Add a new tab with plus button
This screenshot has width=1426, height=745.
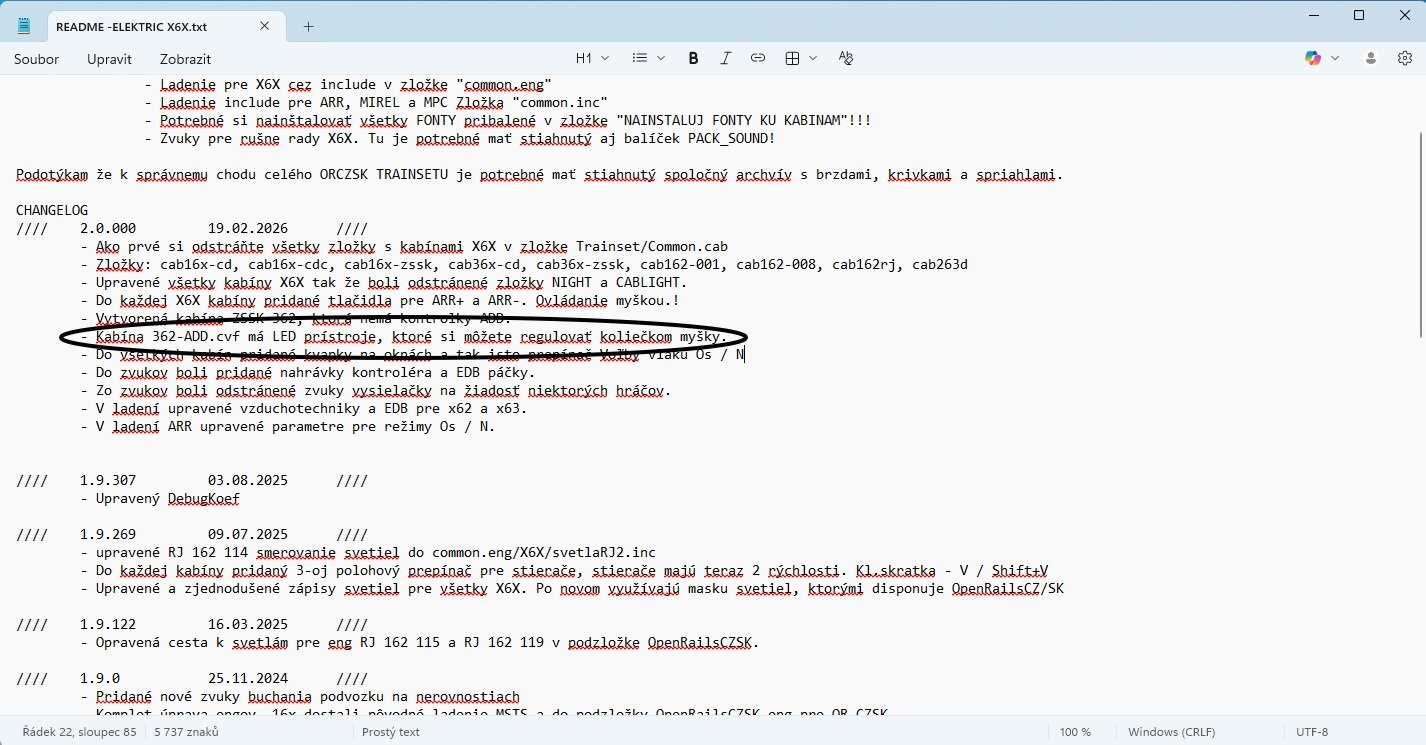(x=308, y=26)
